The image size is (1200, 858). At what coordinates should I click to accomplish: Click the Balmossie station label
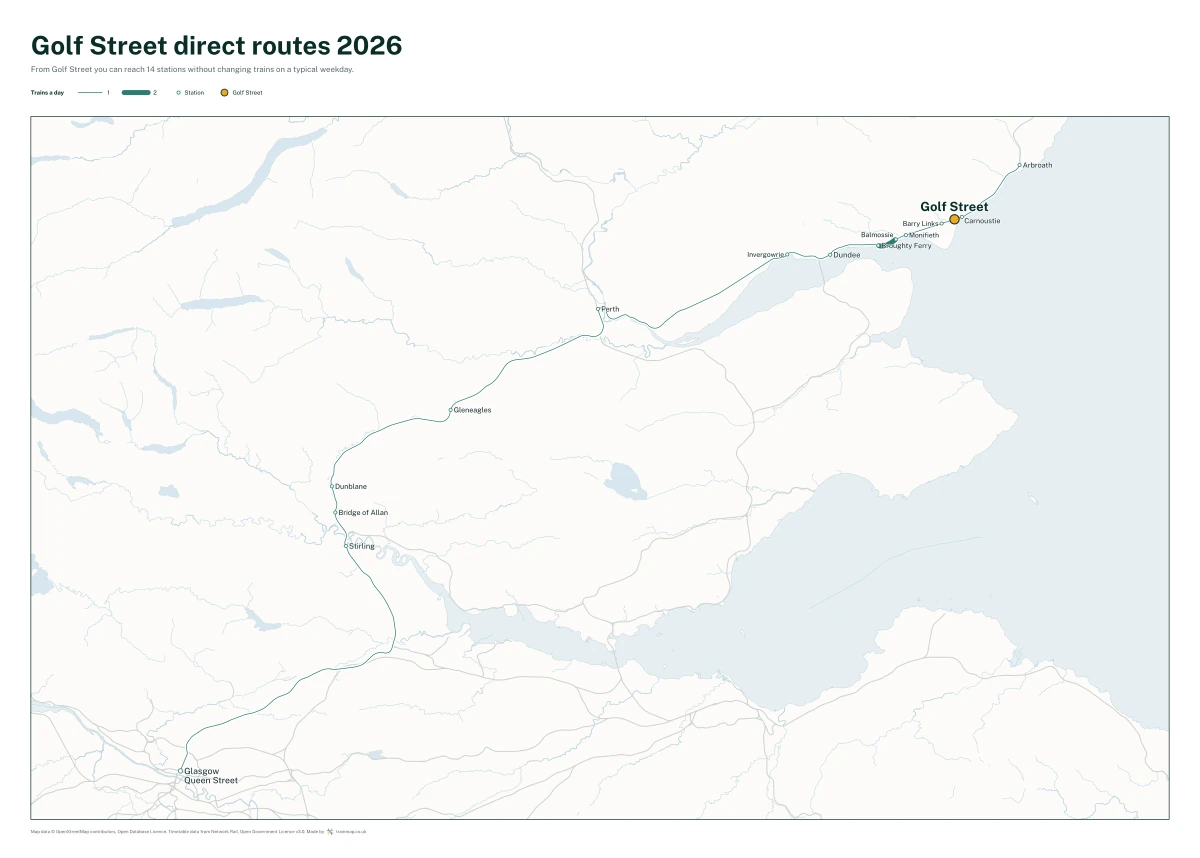tap(877, 235)
